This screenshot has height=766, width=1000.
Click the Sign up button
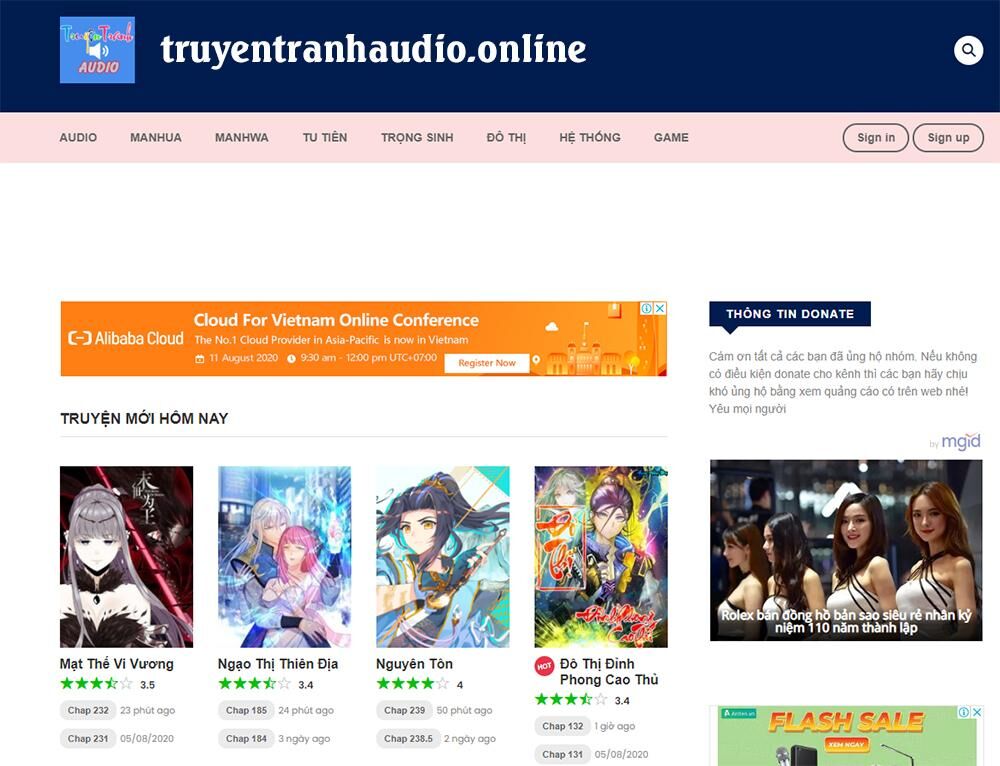[948, 138]
